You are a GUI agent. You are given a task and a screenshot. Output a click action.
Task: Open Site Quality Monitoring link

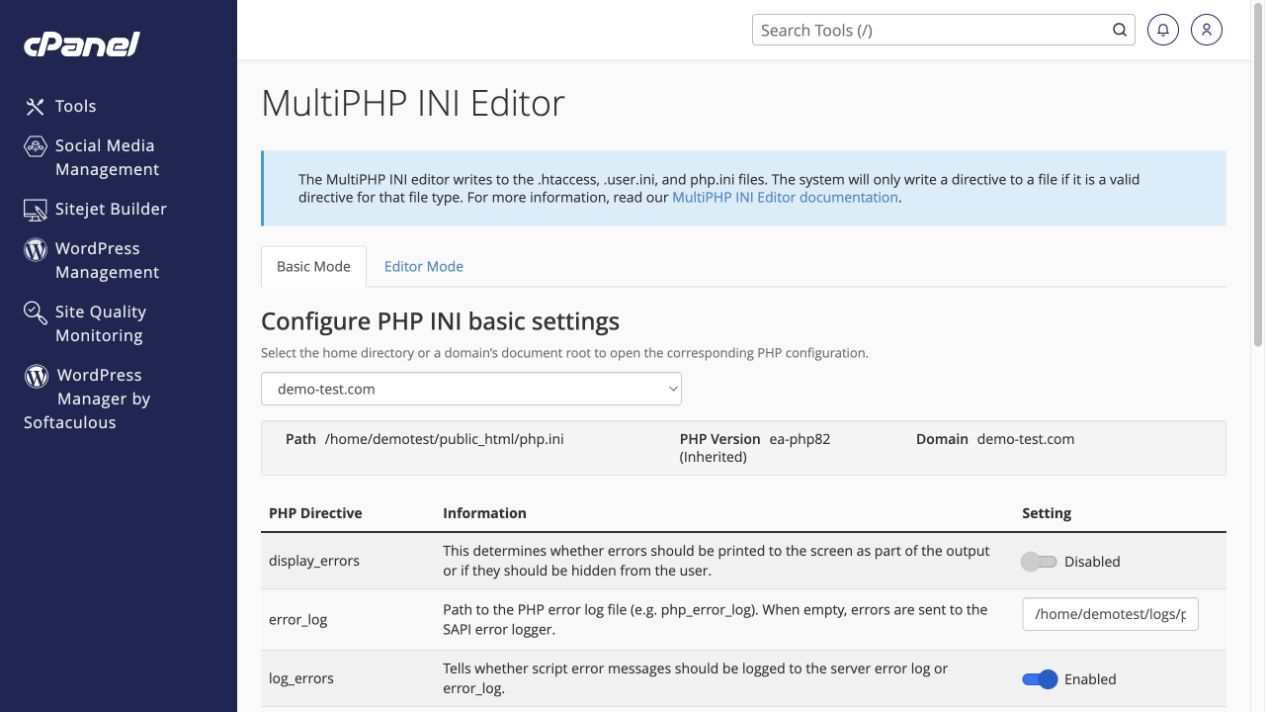(100, 324)
